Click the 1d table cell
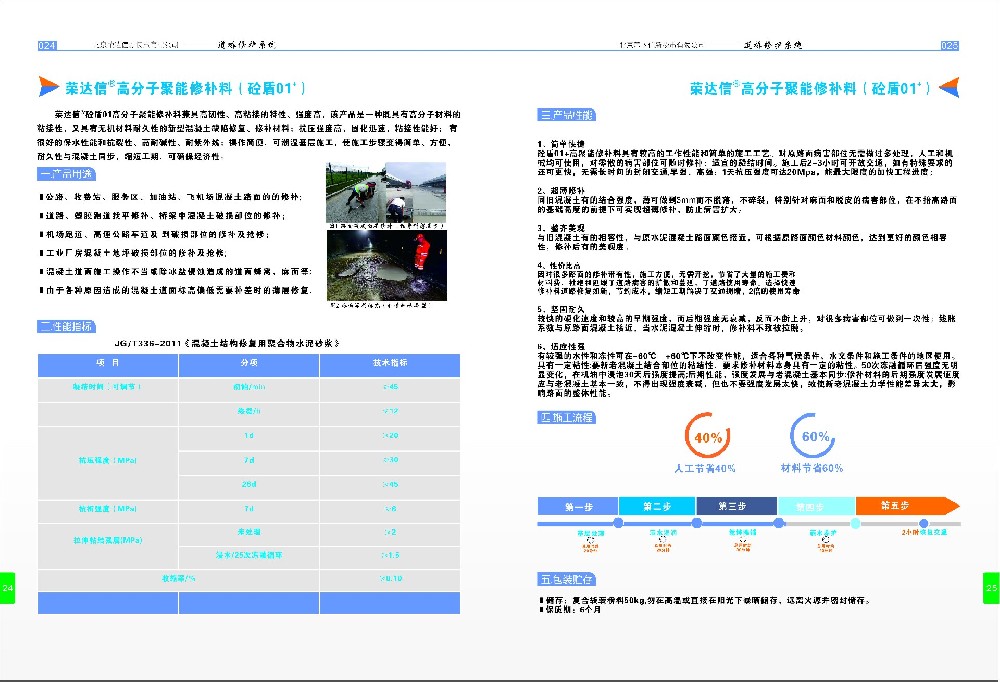The width and height of the screenshot is (1000, 682). point(249,436)
